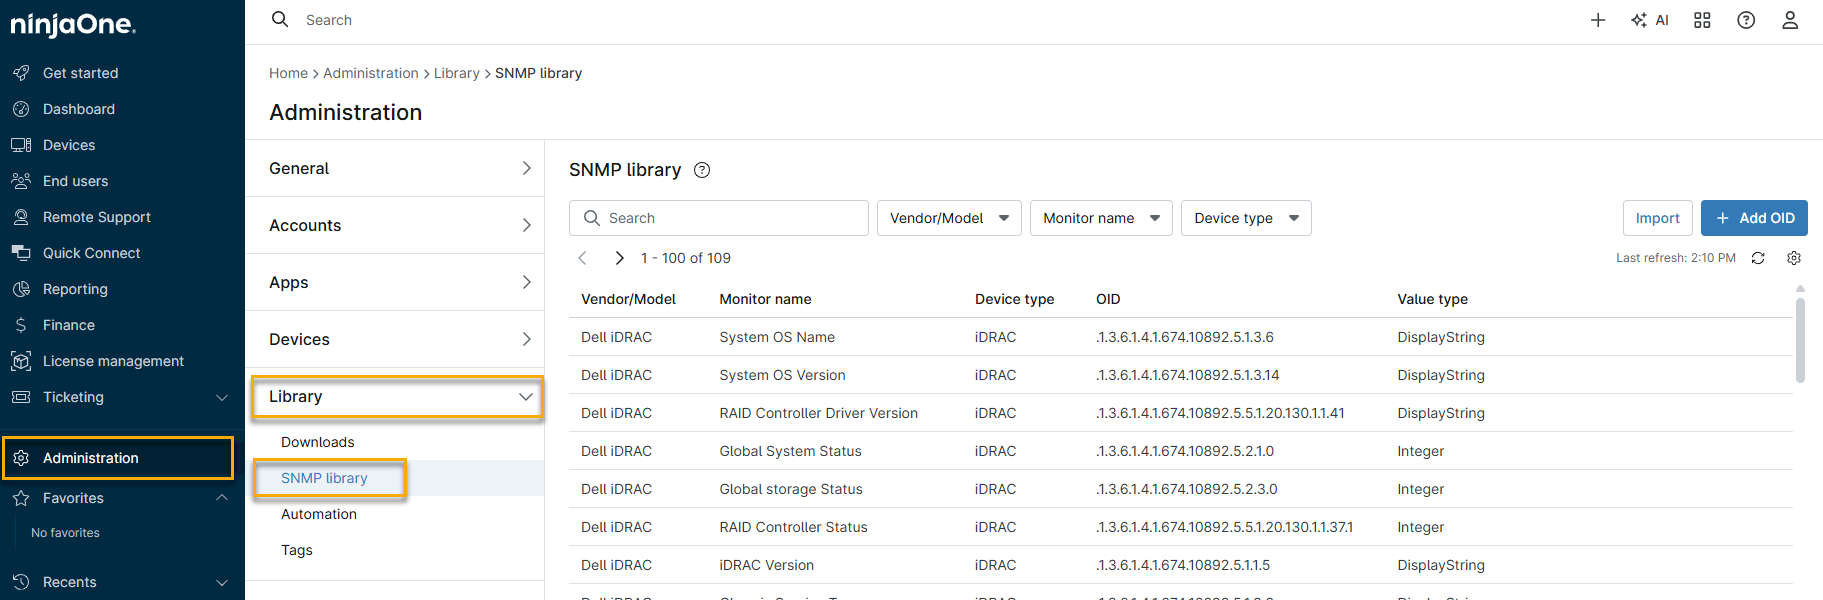Image resolution: width=1823 pixels, height=600 pixels.
Task: Click the Import button
Action: point(1657,218)
